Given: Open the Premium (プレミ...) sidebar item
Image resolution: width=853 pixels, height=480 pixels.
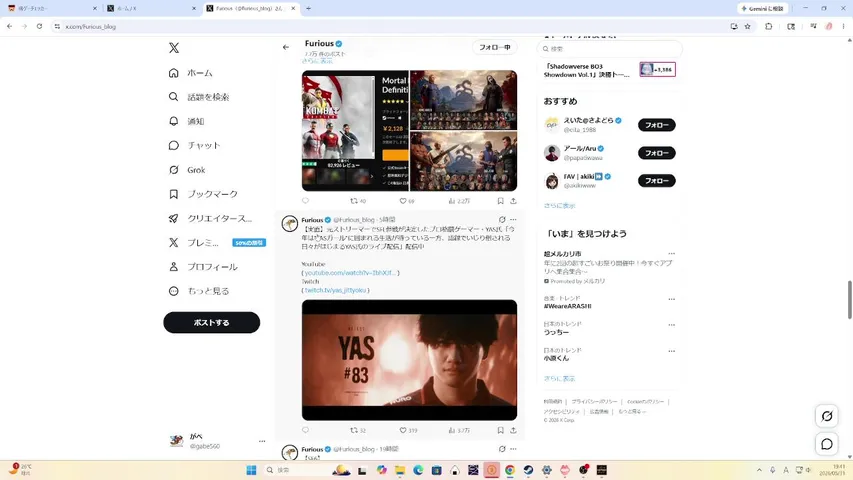Looking at the screenshot, I should click(217, 243).
